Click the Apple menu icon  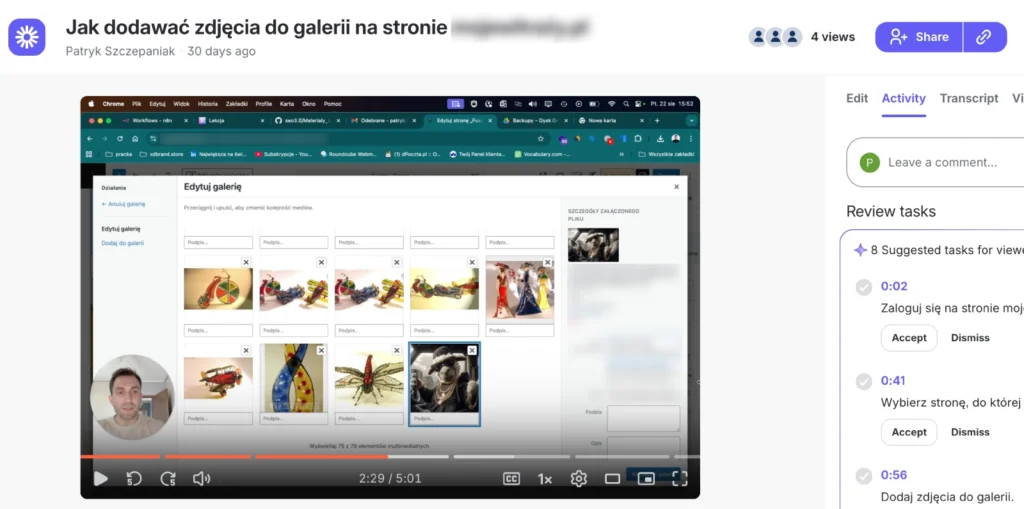pyautogui.click(x=91, y=104)
